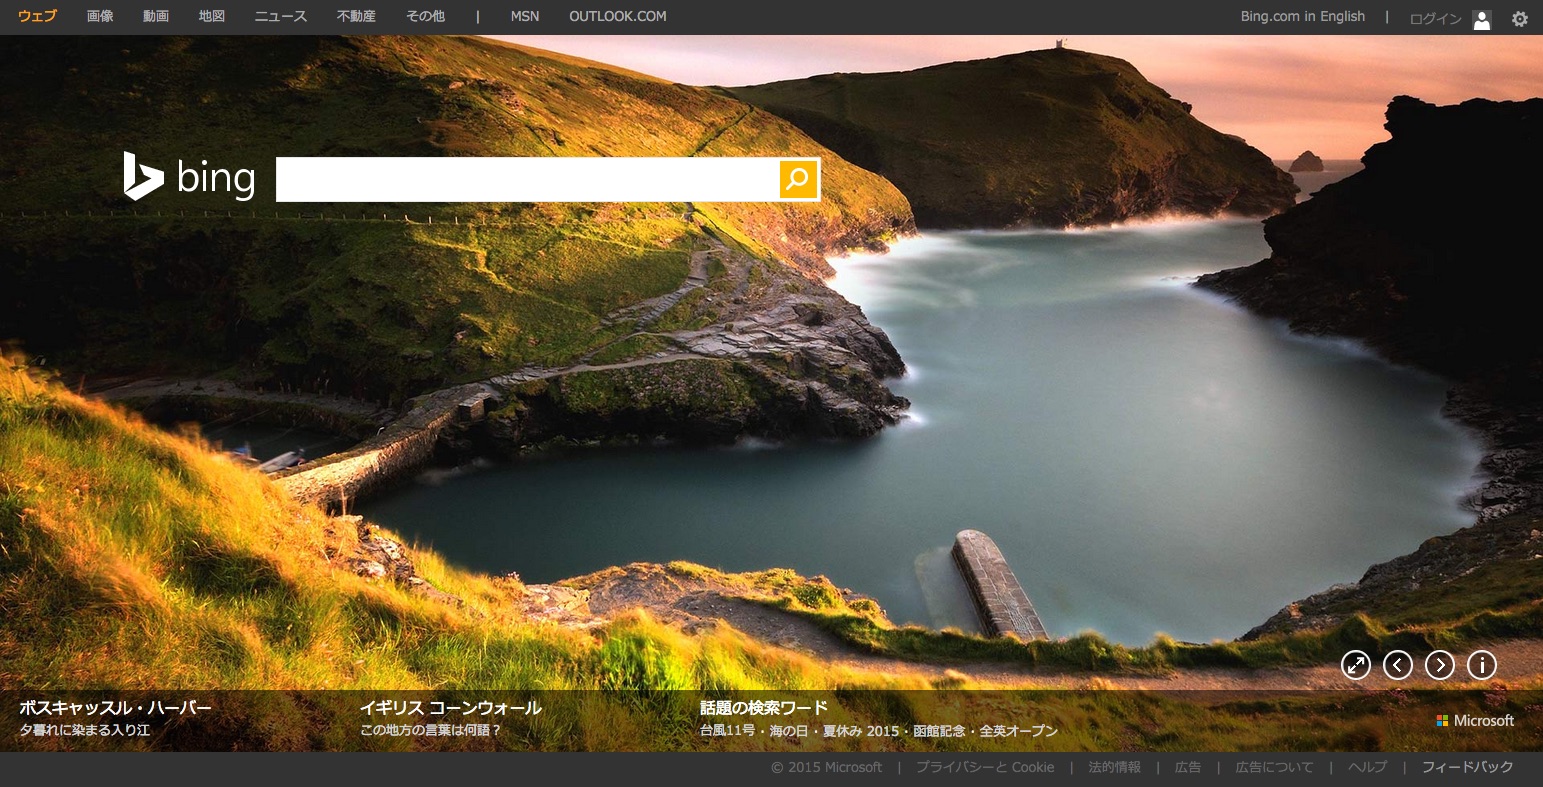The width and height of the screenshot is (1543, 787).
Task: Expand background image to full screen
Action: coord(1355,665)
